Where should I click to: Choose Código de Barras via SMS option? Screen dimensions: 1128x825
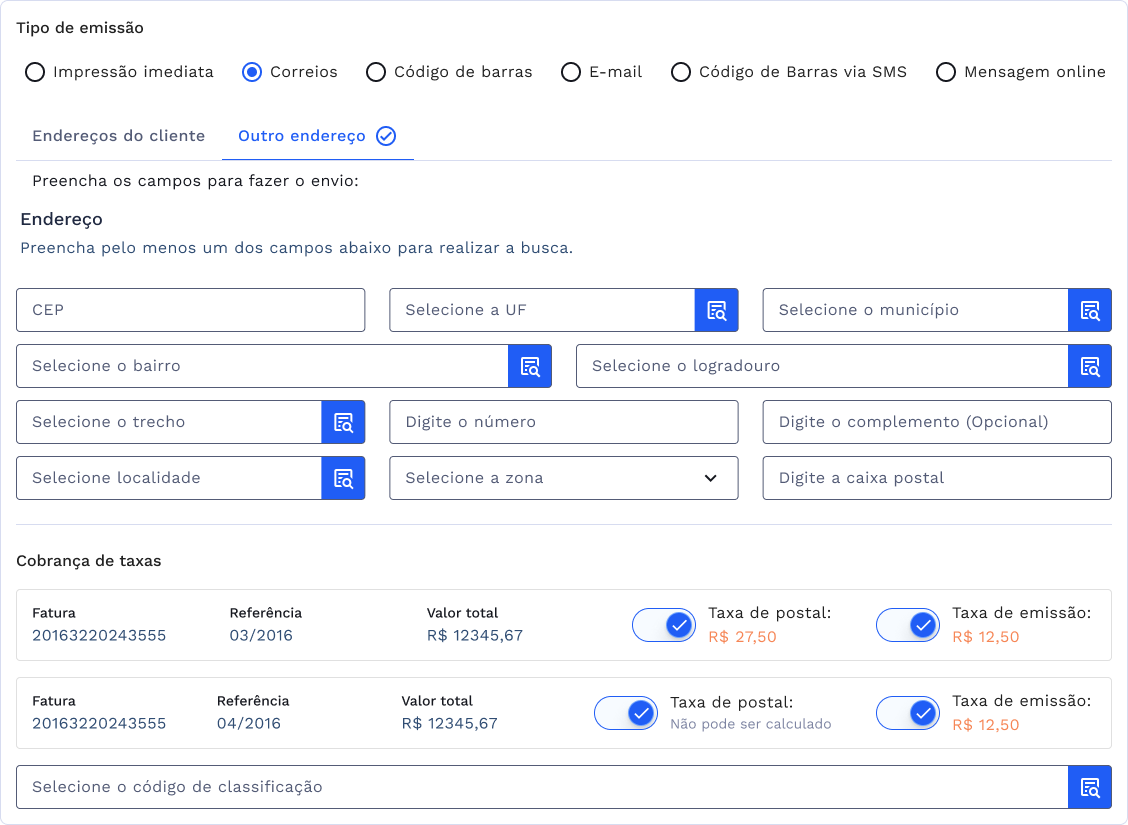tap(681, 72)
